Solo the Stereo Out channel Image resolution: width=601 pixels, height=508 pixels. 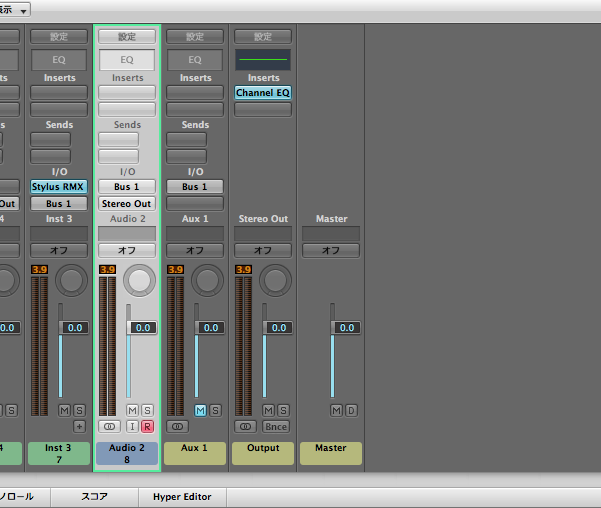click(283, 411)
